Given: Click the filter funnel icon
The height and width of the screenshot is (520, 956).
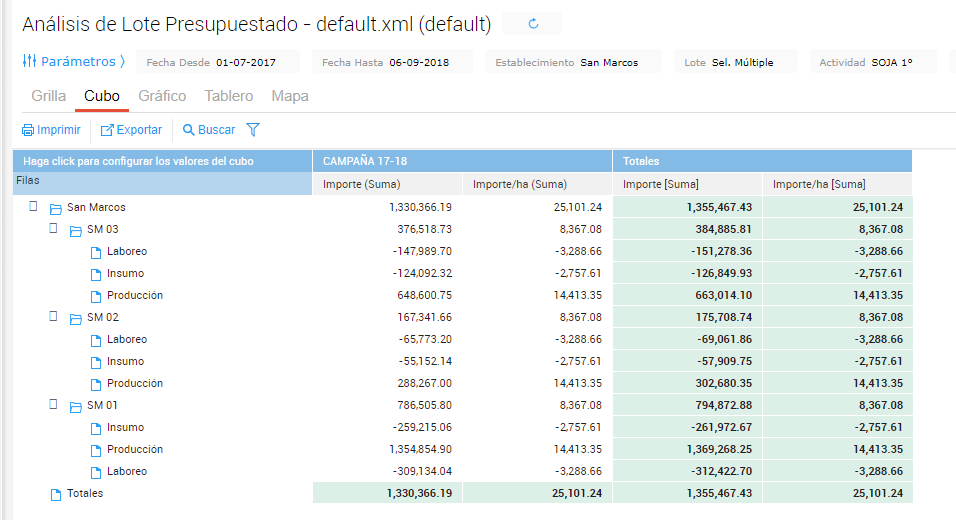Looking at the screenshot, I should coord(253,130).
